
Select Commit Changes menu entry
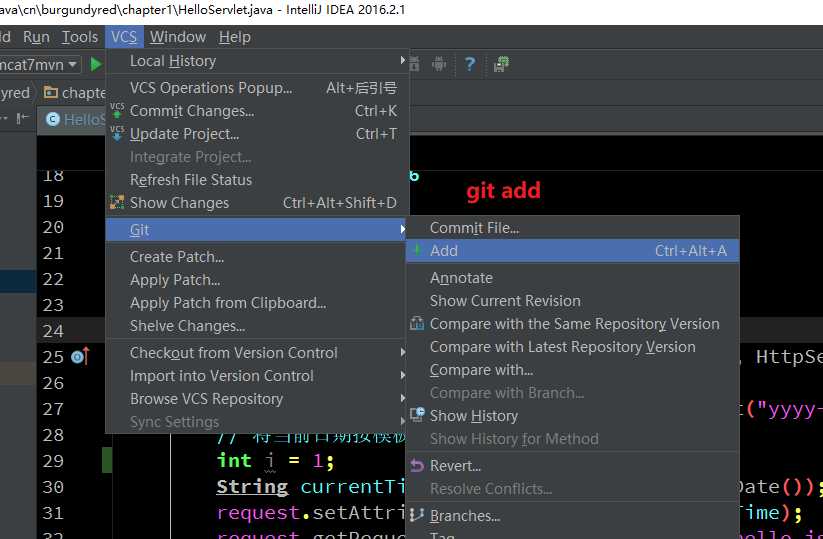(257, 111)
